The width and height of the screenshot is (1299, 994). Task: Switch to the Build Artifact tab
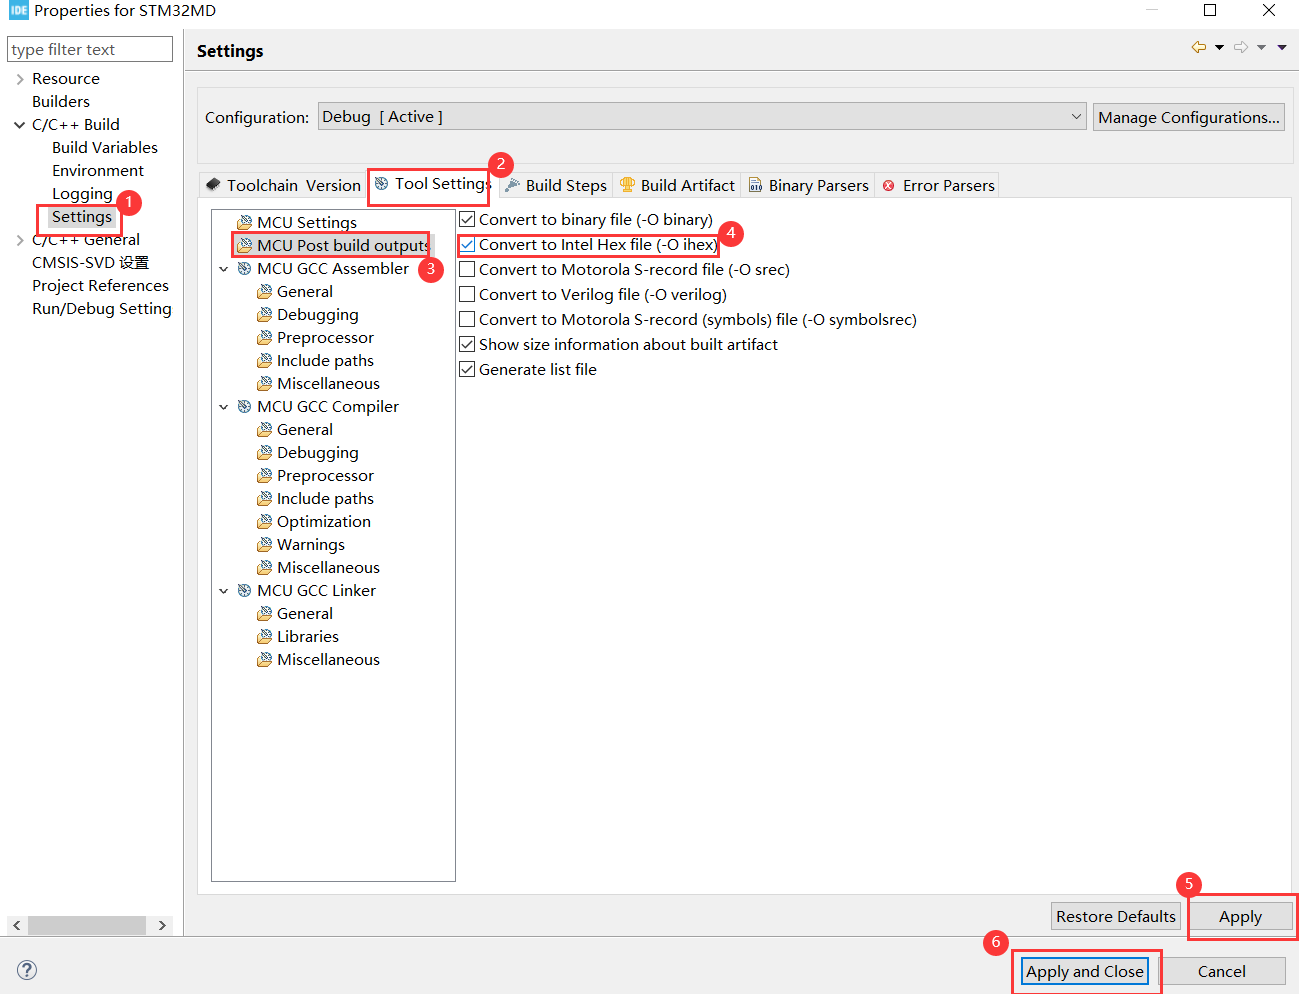tap(677, 185)
